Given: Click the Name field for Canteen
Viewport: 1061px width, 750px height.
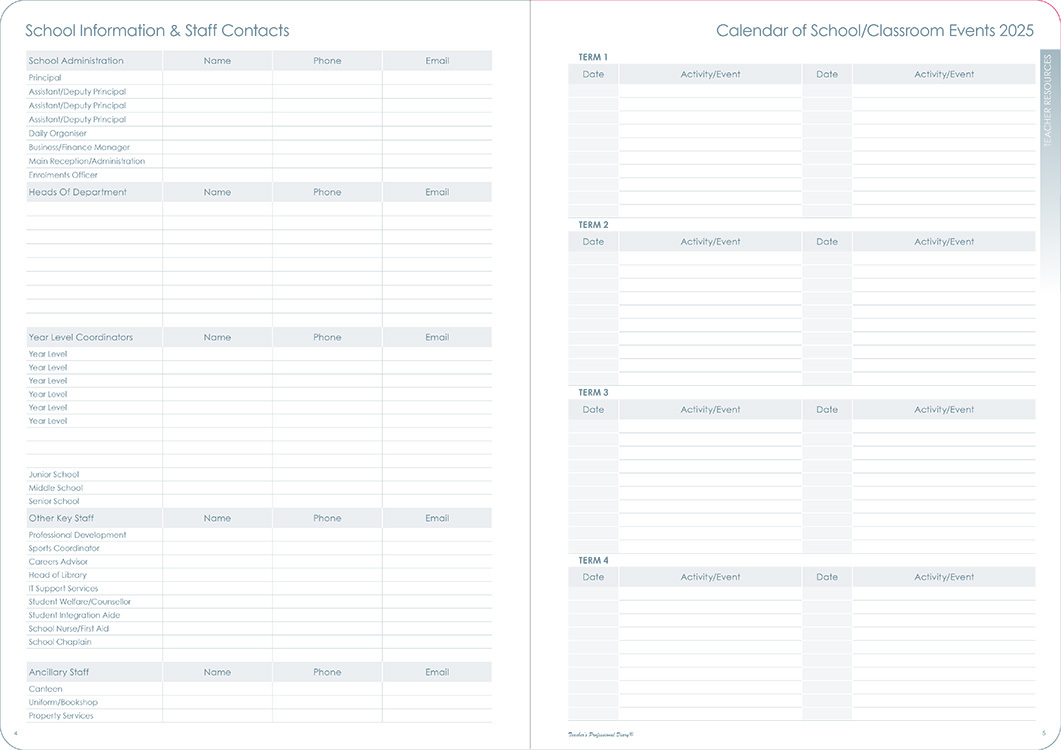Looking at the screenshot, I should [217, 689].
